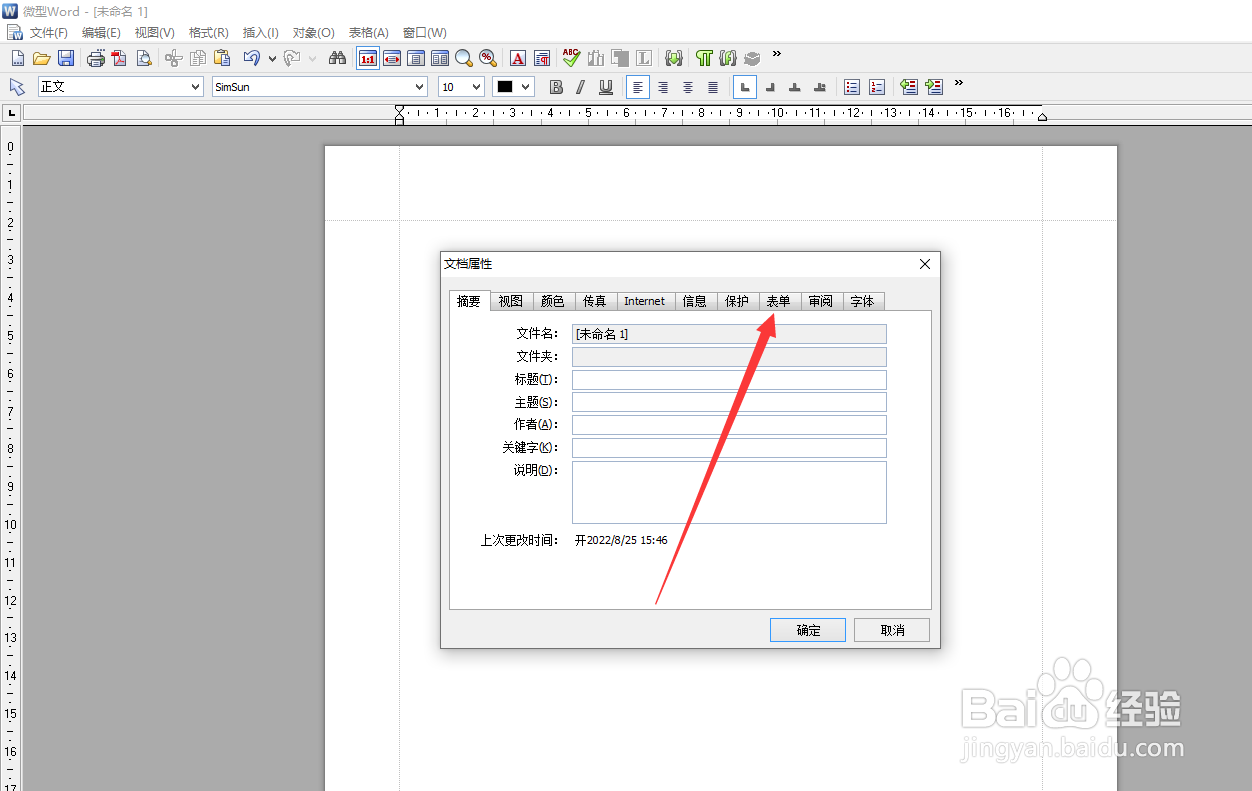Toggle italic formatting
Image resolution: width=1252 pixels, height=791 pixels.
(580, 87)
